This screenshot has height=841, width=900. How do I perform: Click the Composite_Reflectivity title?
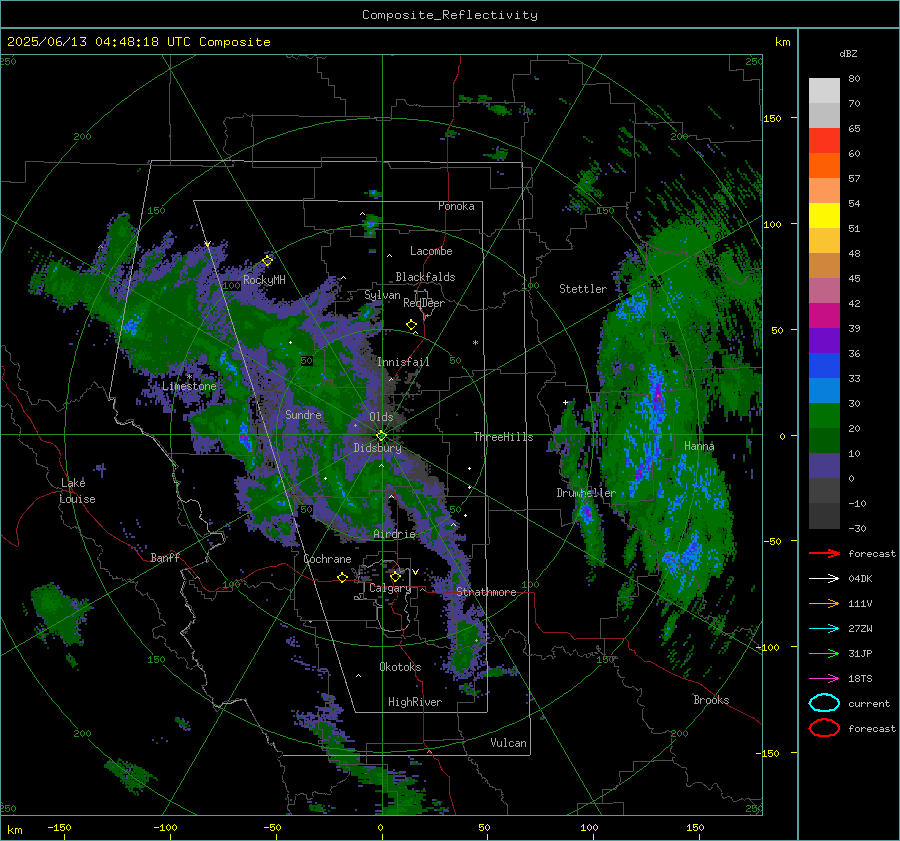pos(450,15)
